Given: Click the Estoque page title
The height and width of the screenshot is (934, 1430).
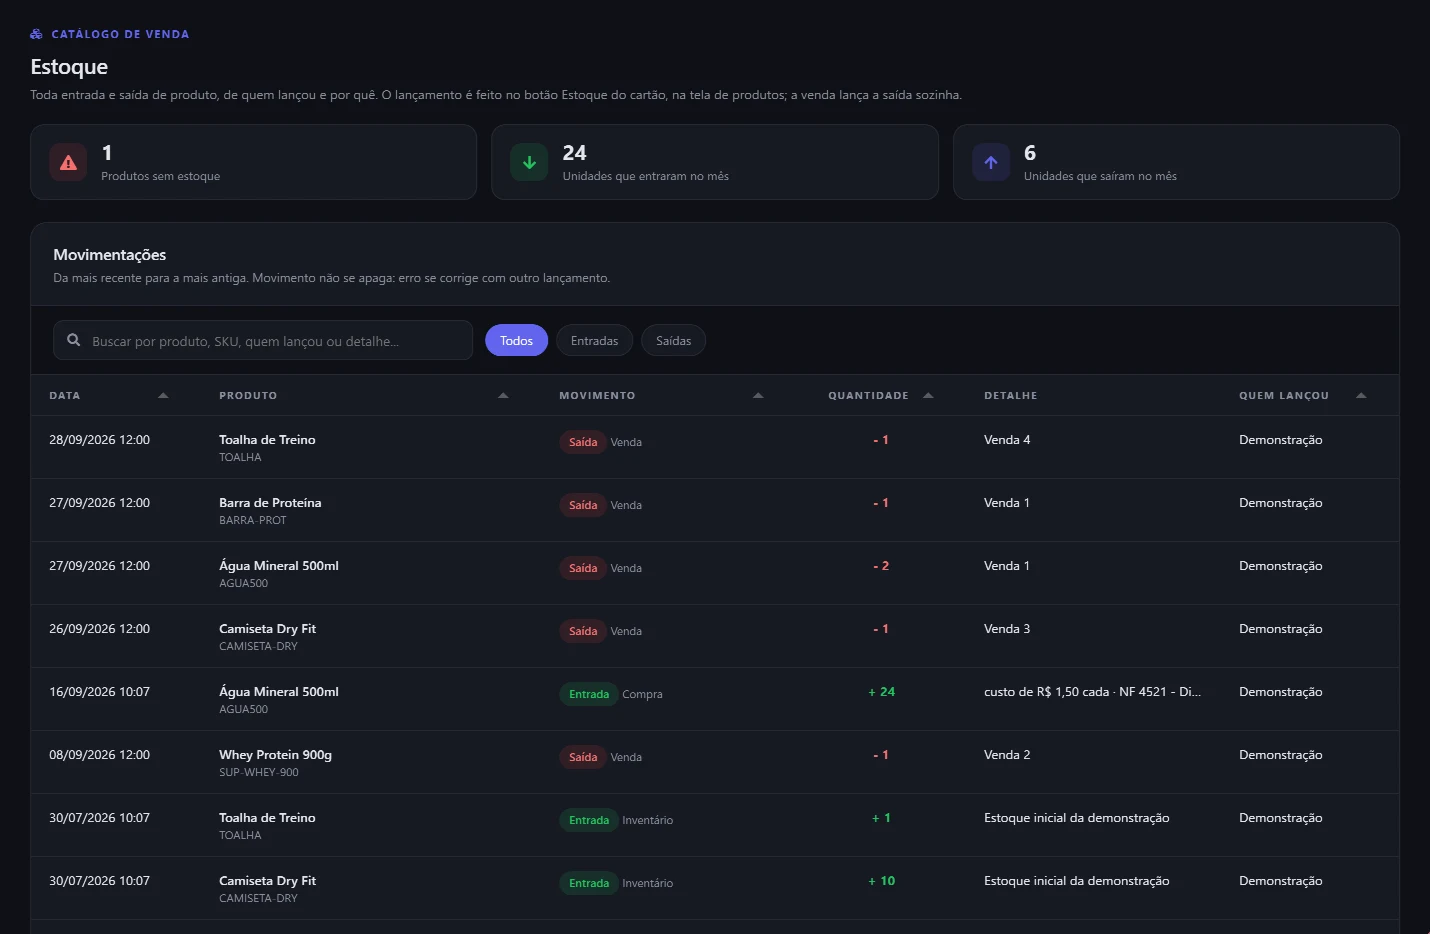Looking at the screenshot, I should (69, 67).
